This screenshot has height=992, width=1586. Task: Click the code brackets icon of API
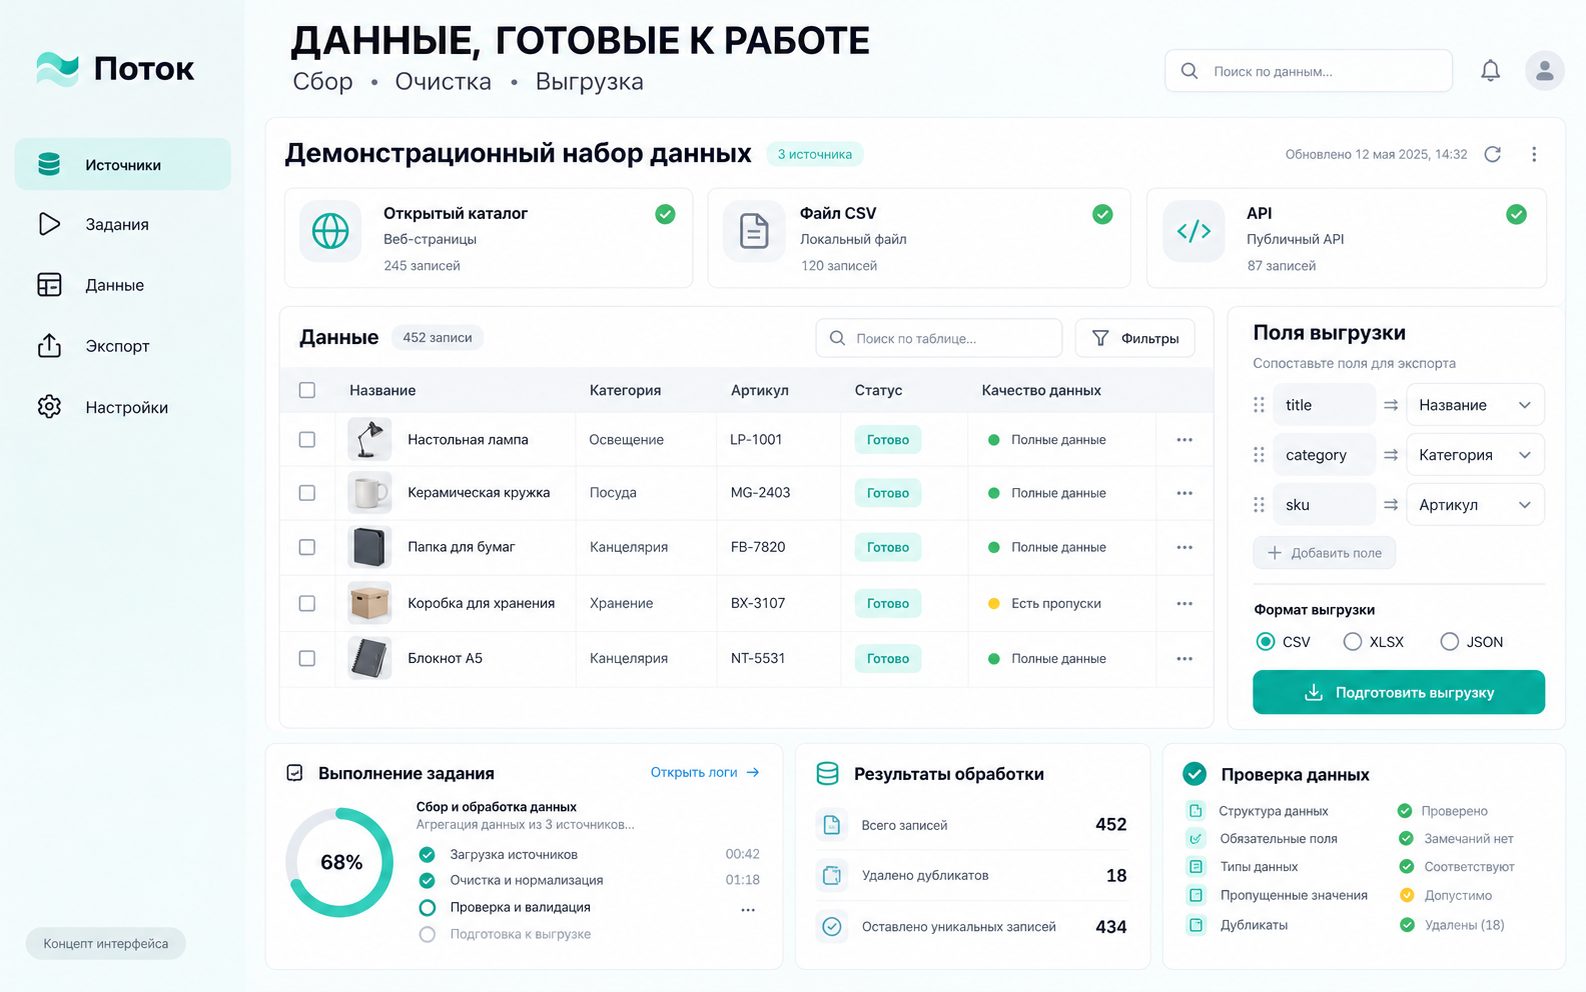1194,231
